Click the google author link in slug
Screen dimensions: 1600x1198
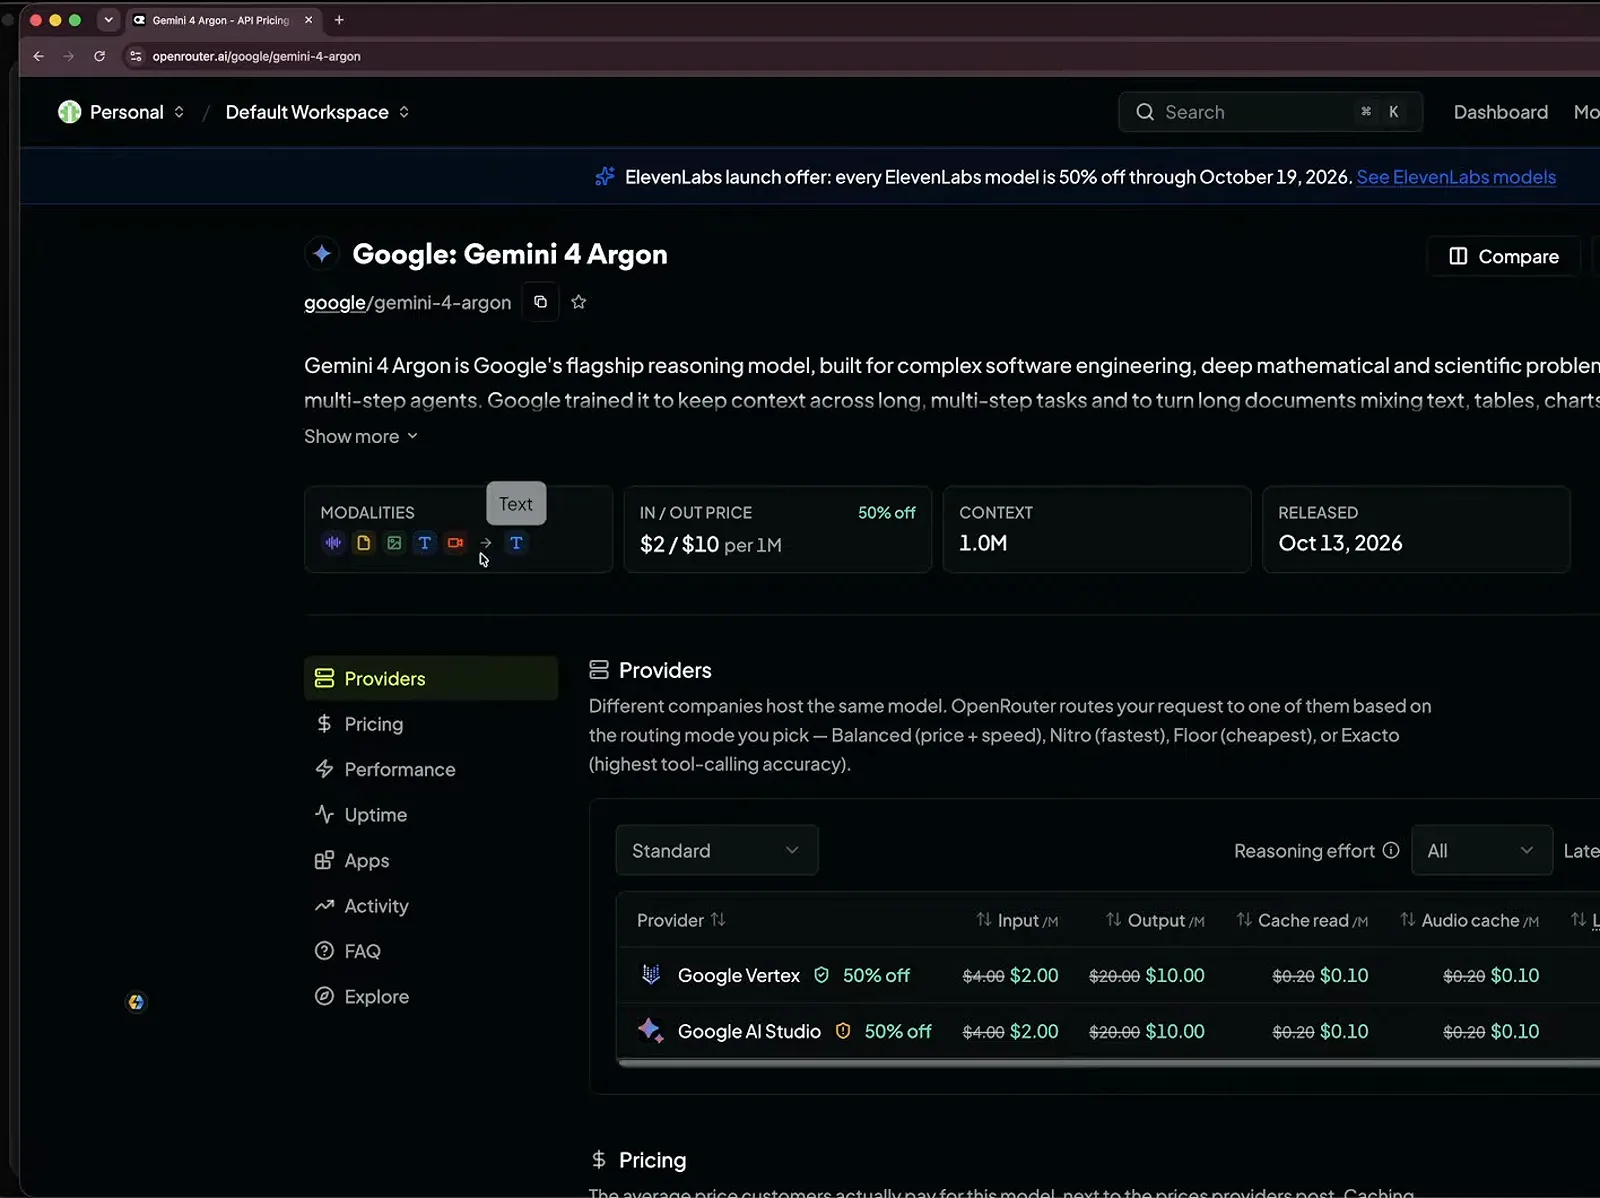(335, 302)
